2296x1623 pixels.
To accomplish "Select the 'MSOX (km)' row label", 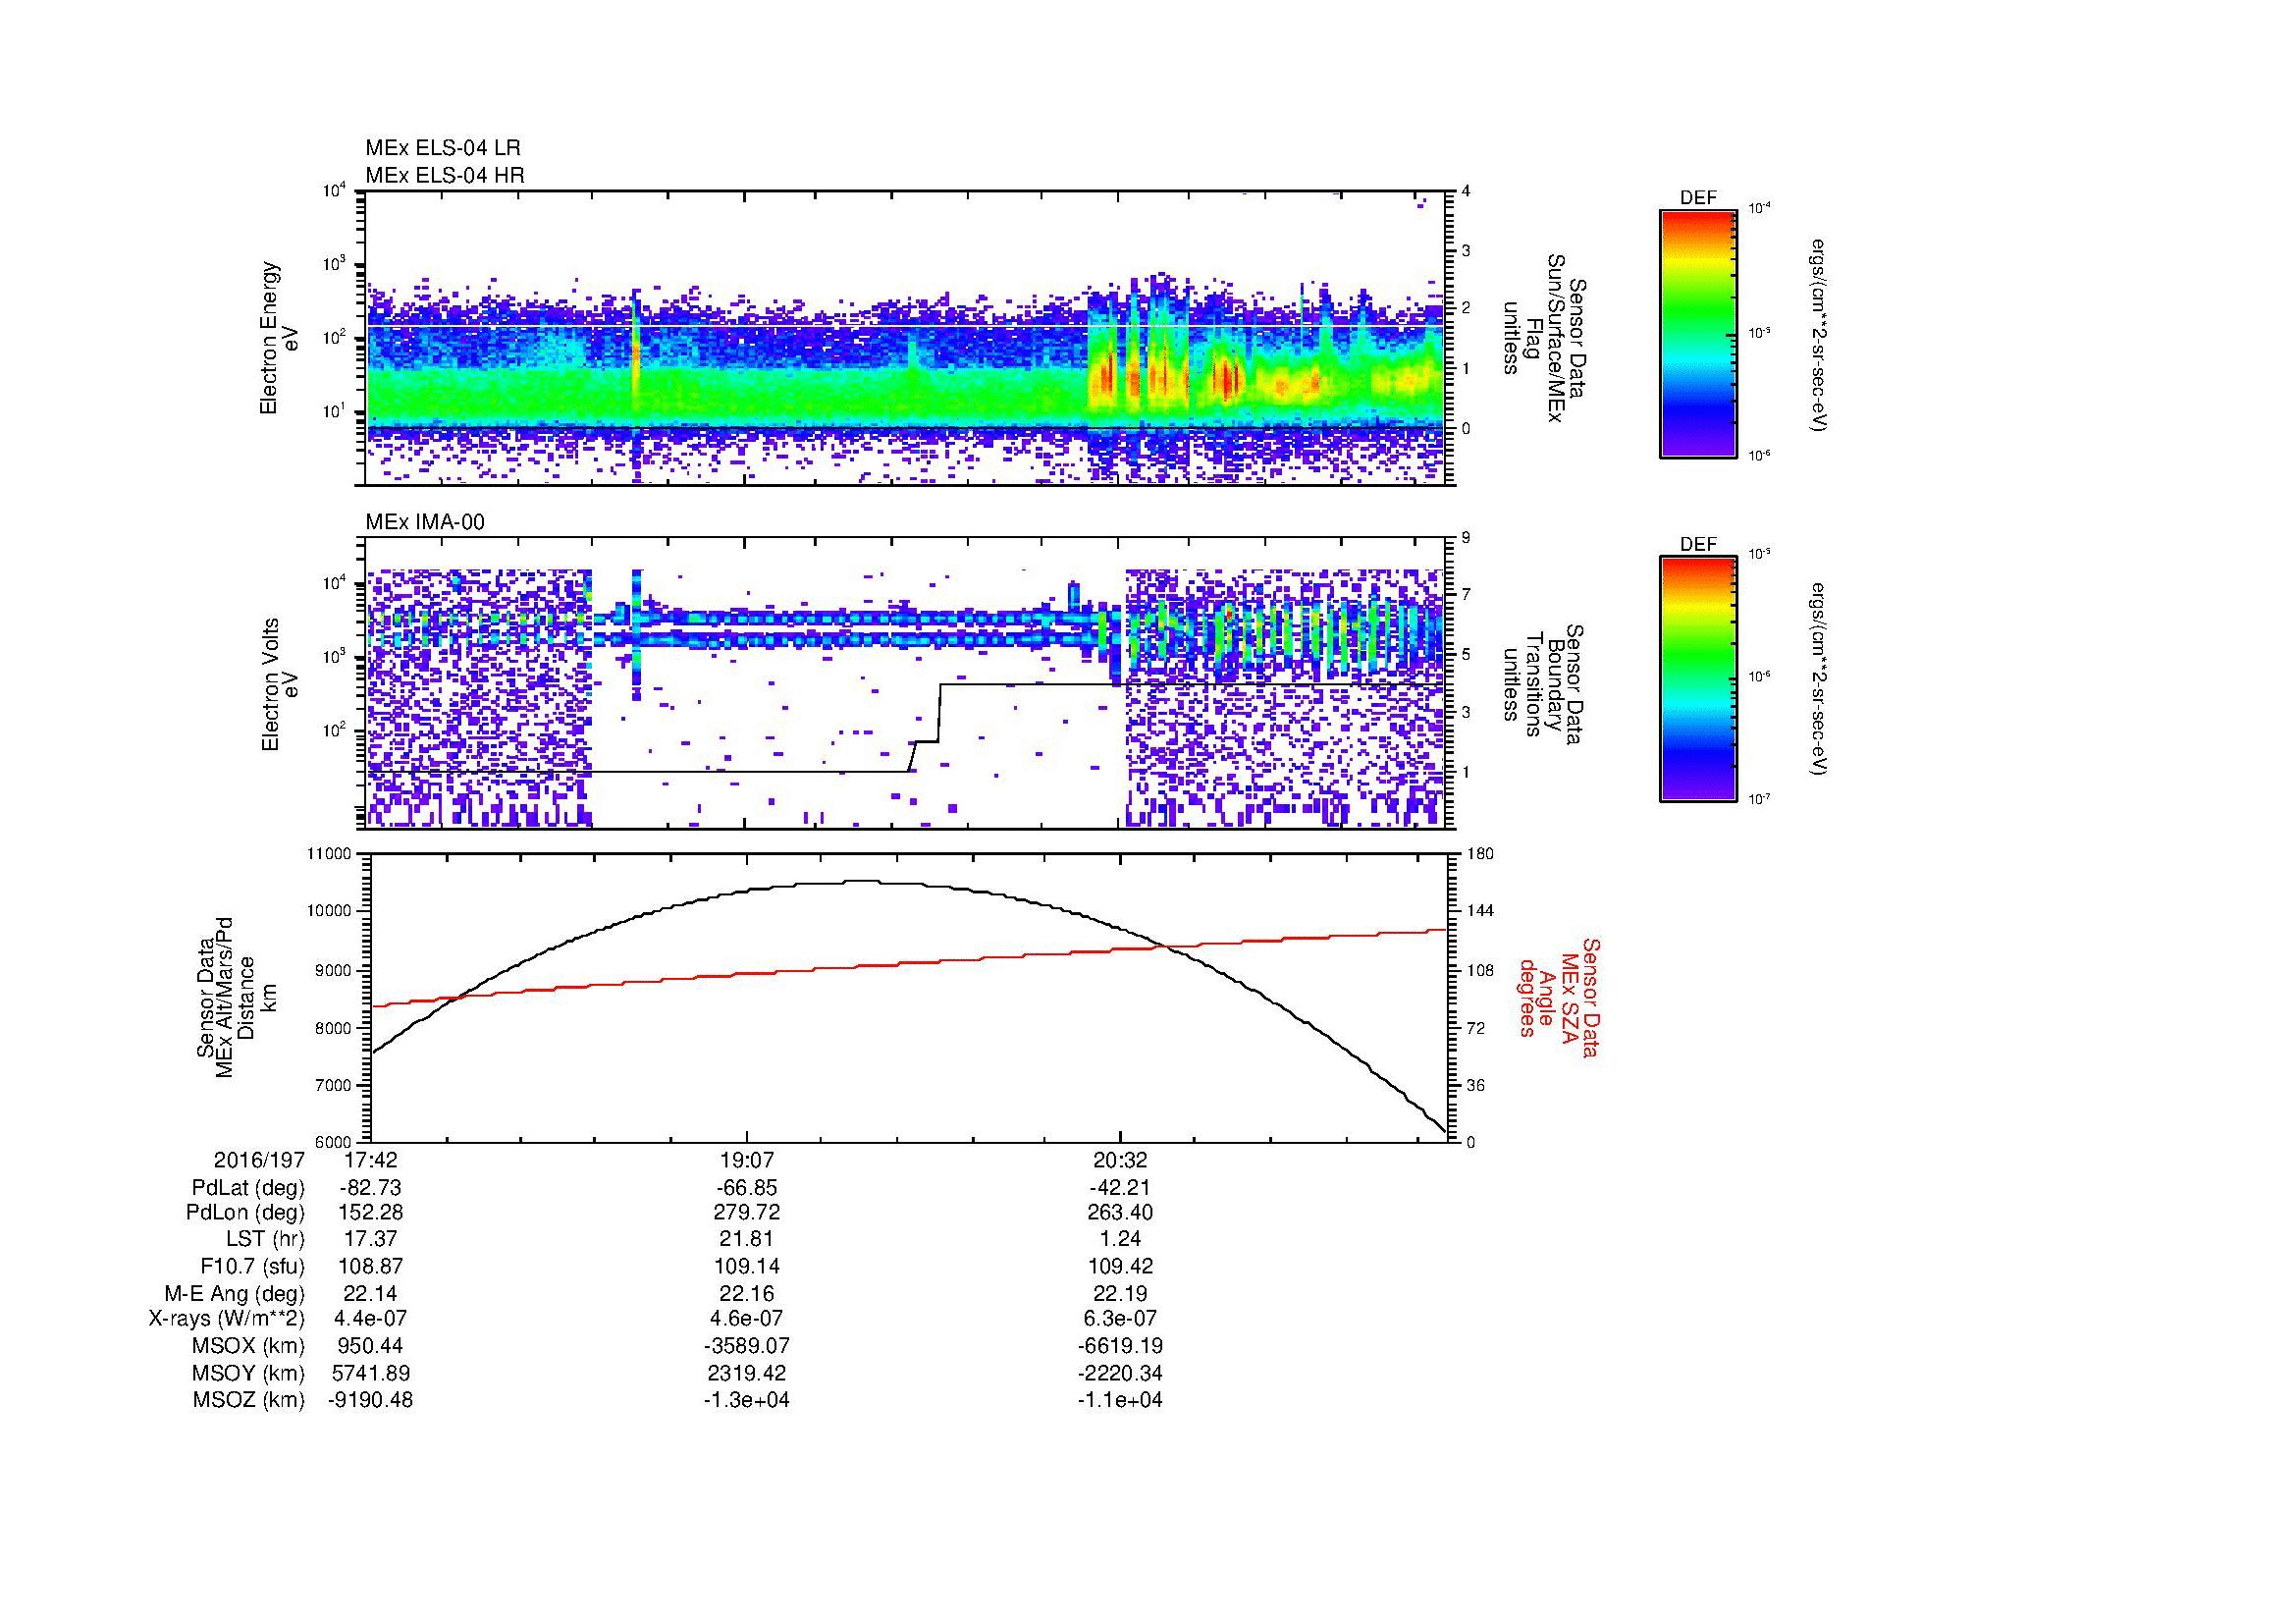I will tap(248, 1346).
